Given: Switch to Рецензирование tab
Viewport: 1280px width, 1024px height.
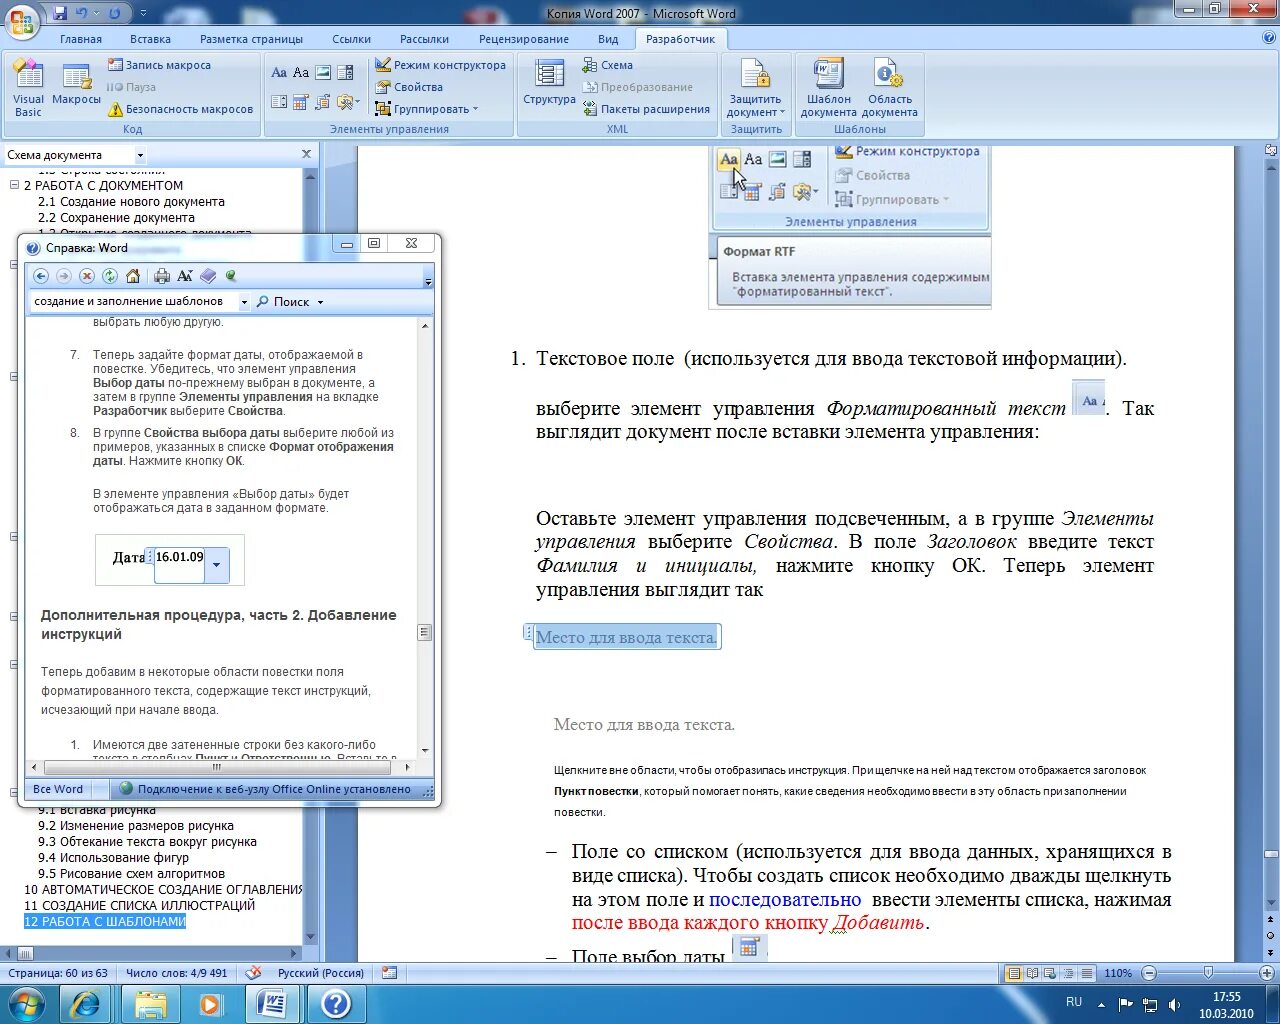Looking at the screenshot, I should [524, 39].
